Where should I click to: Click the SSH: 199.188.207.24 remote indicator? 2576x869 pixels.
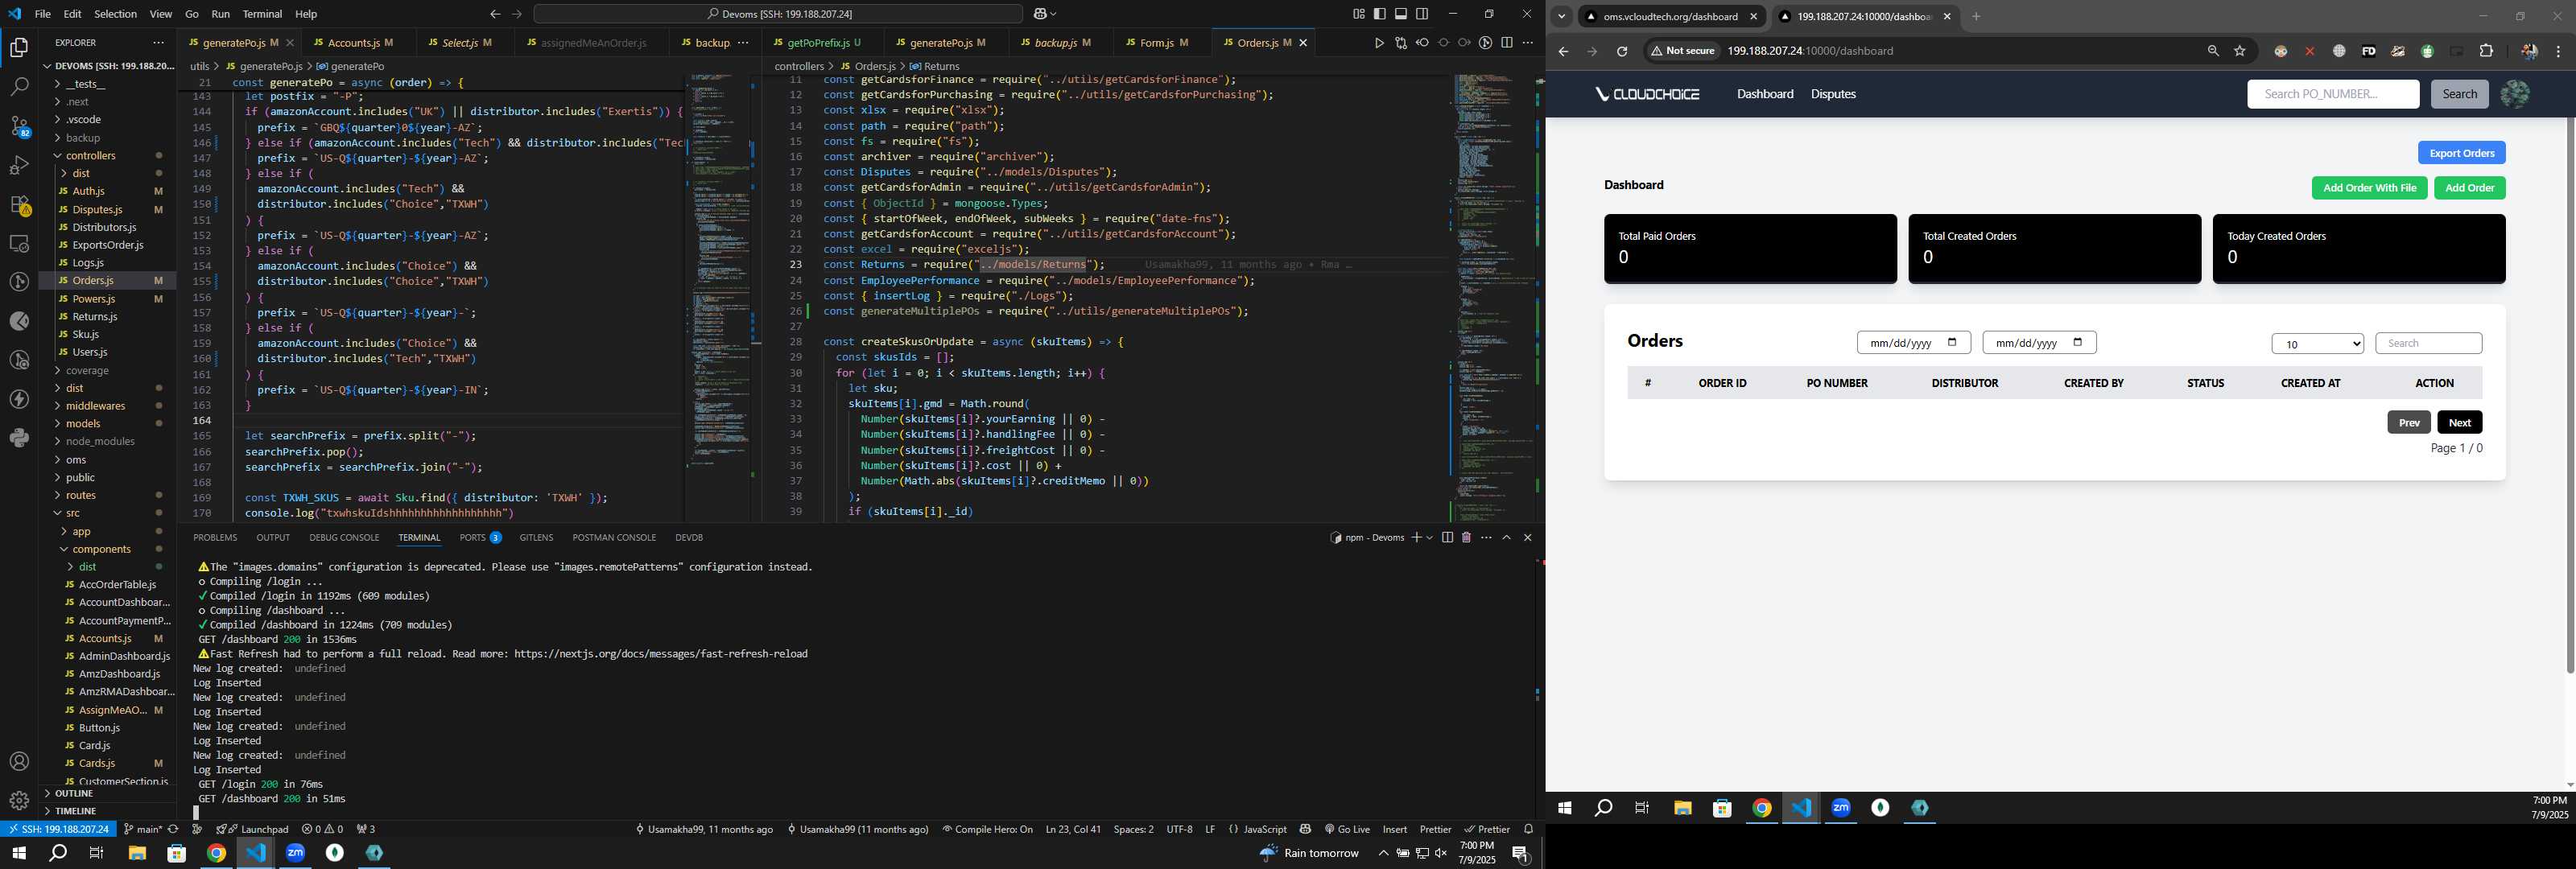tap(59, 829)
